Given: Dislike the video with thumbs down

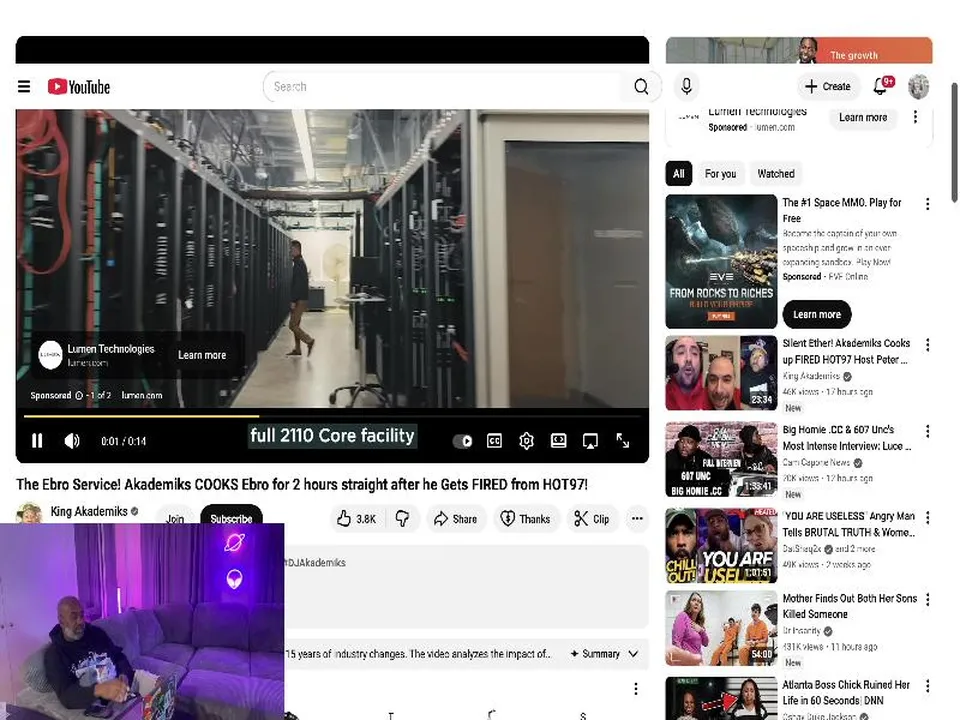Looking at the screenshot, I should click(402, 519).
